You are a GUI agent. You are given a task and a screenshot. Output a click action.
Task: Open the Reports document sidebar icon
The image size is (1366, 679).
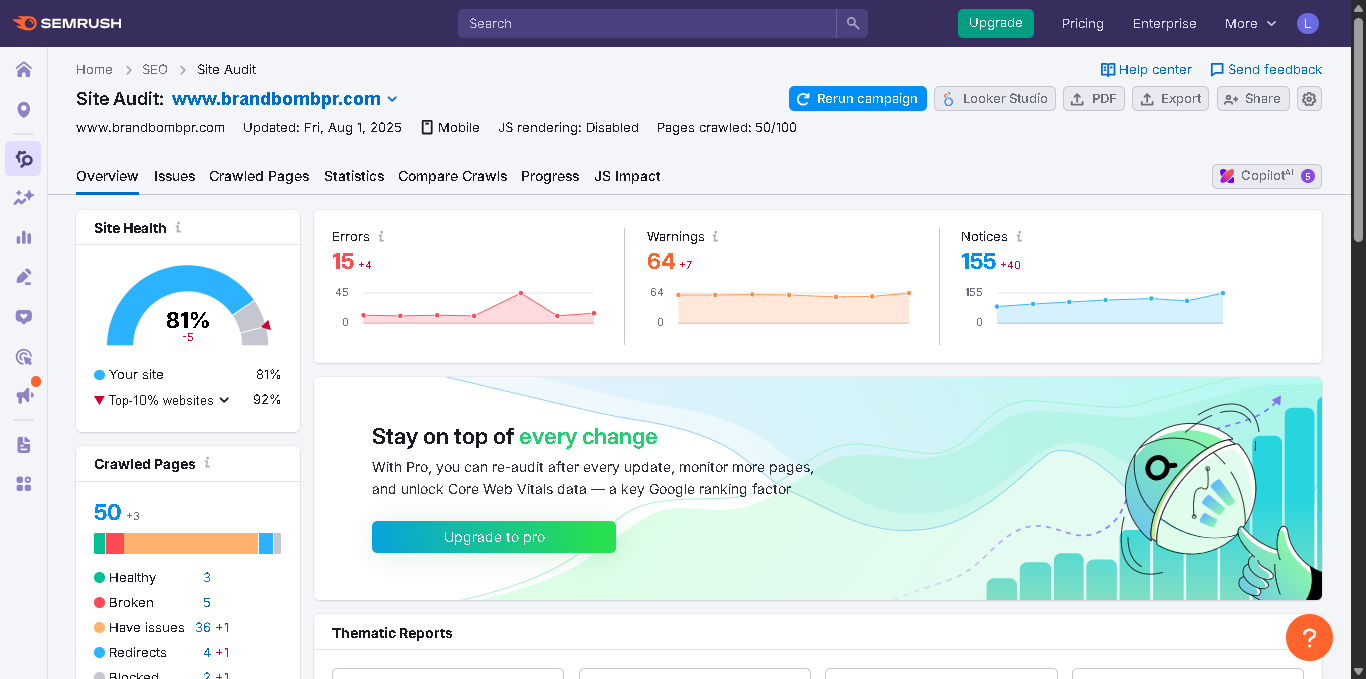(x=24, y=445)
